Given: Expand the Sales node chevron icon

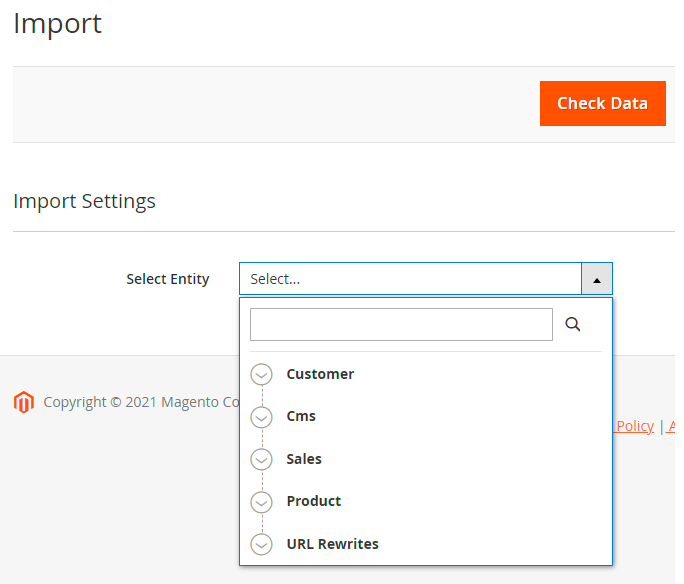Looking at the screenshot, I should [261, 459].
